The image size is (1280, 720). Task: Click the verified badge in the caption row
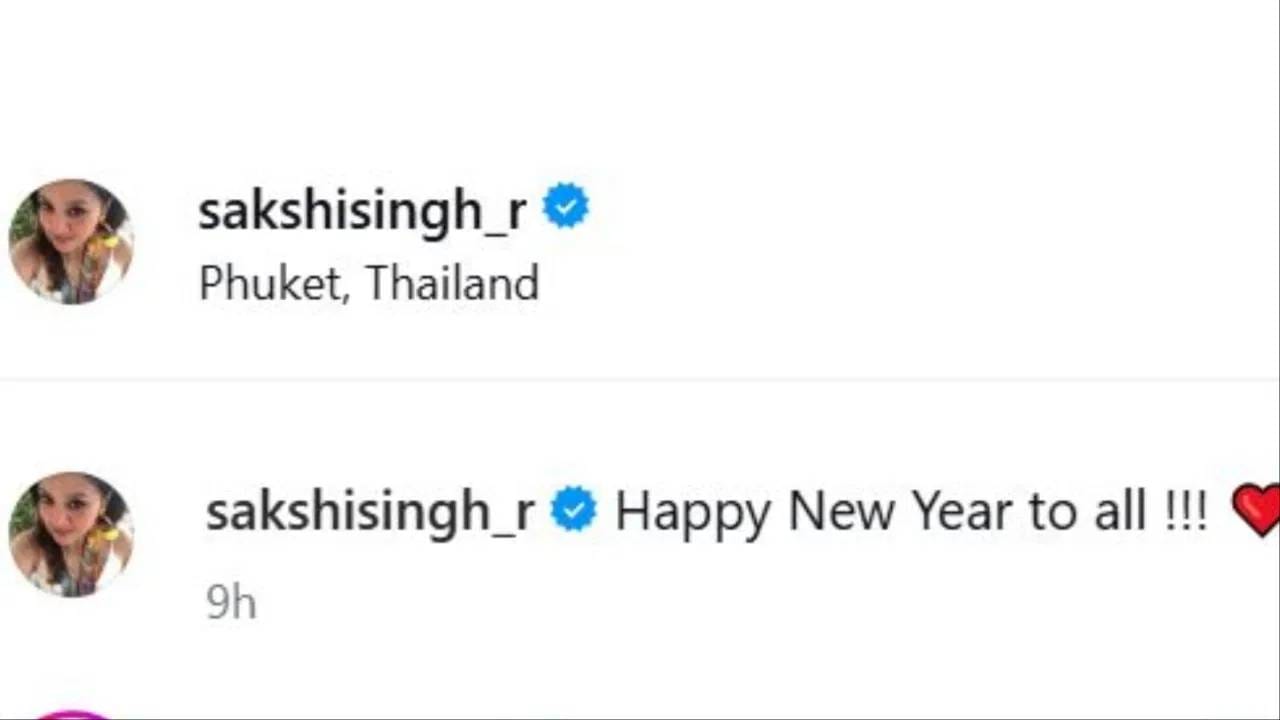(574, 510)
